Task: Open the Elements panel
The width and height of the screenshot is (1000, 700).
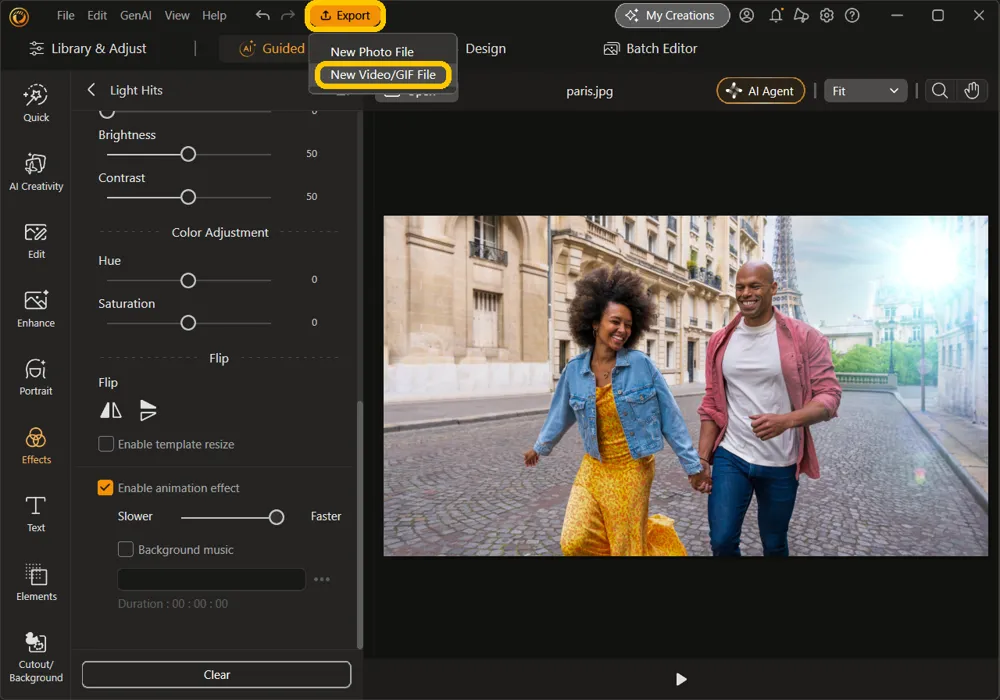Action: (36, 582)
